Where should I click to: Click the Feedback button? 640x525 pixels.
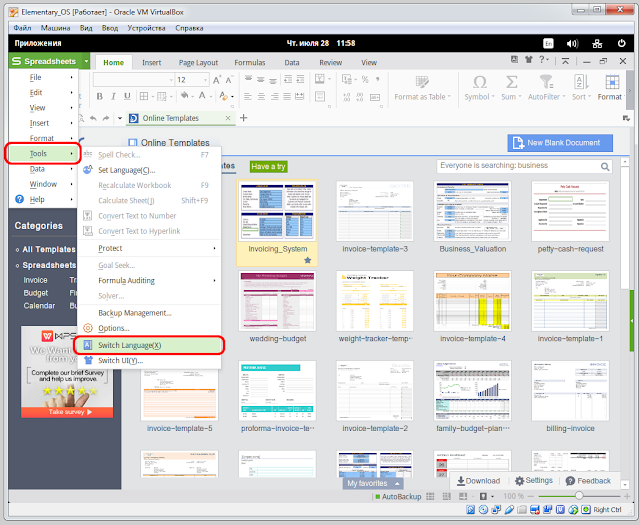point(588,481)
